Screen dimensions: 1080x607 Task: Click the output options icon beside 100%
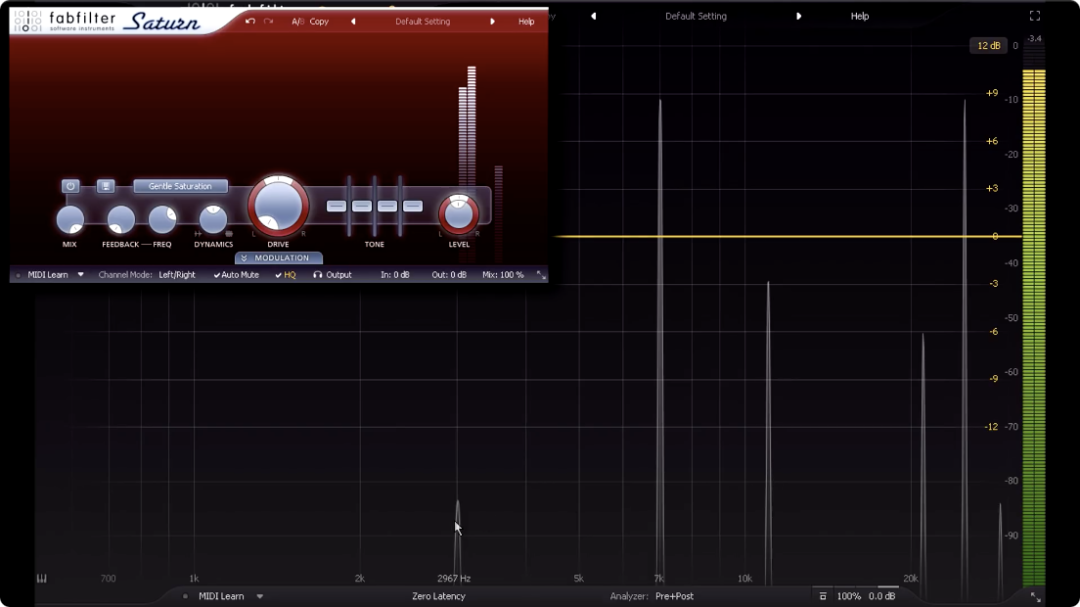[822, 596]
